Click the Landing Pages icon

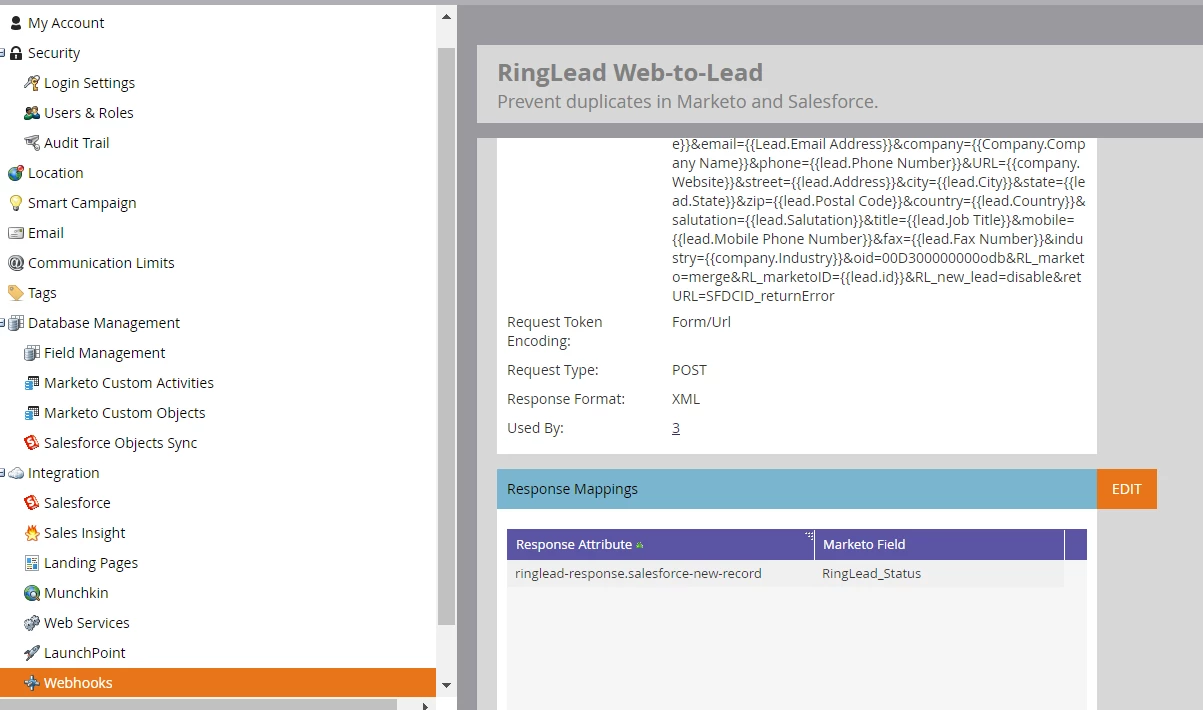tap(32, 563)
